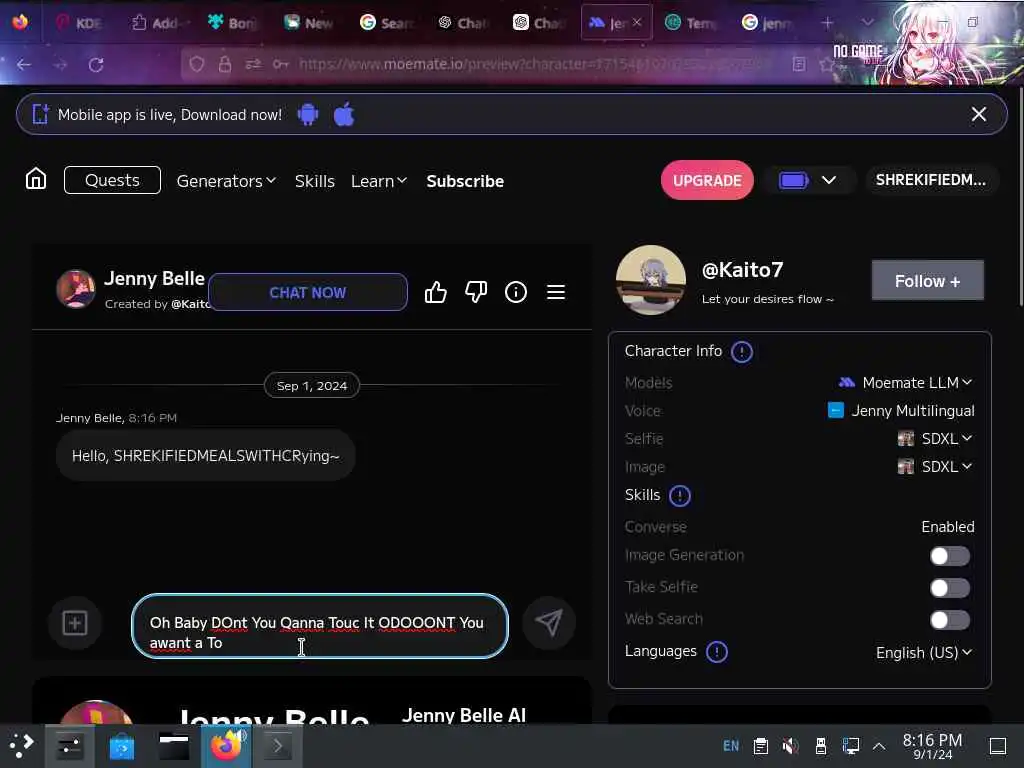Switch to the New browser tab
1024x768 pixels.
pyautogui.click(x=308, y=23)
